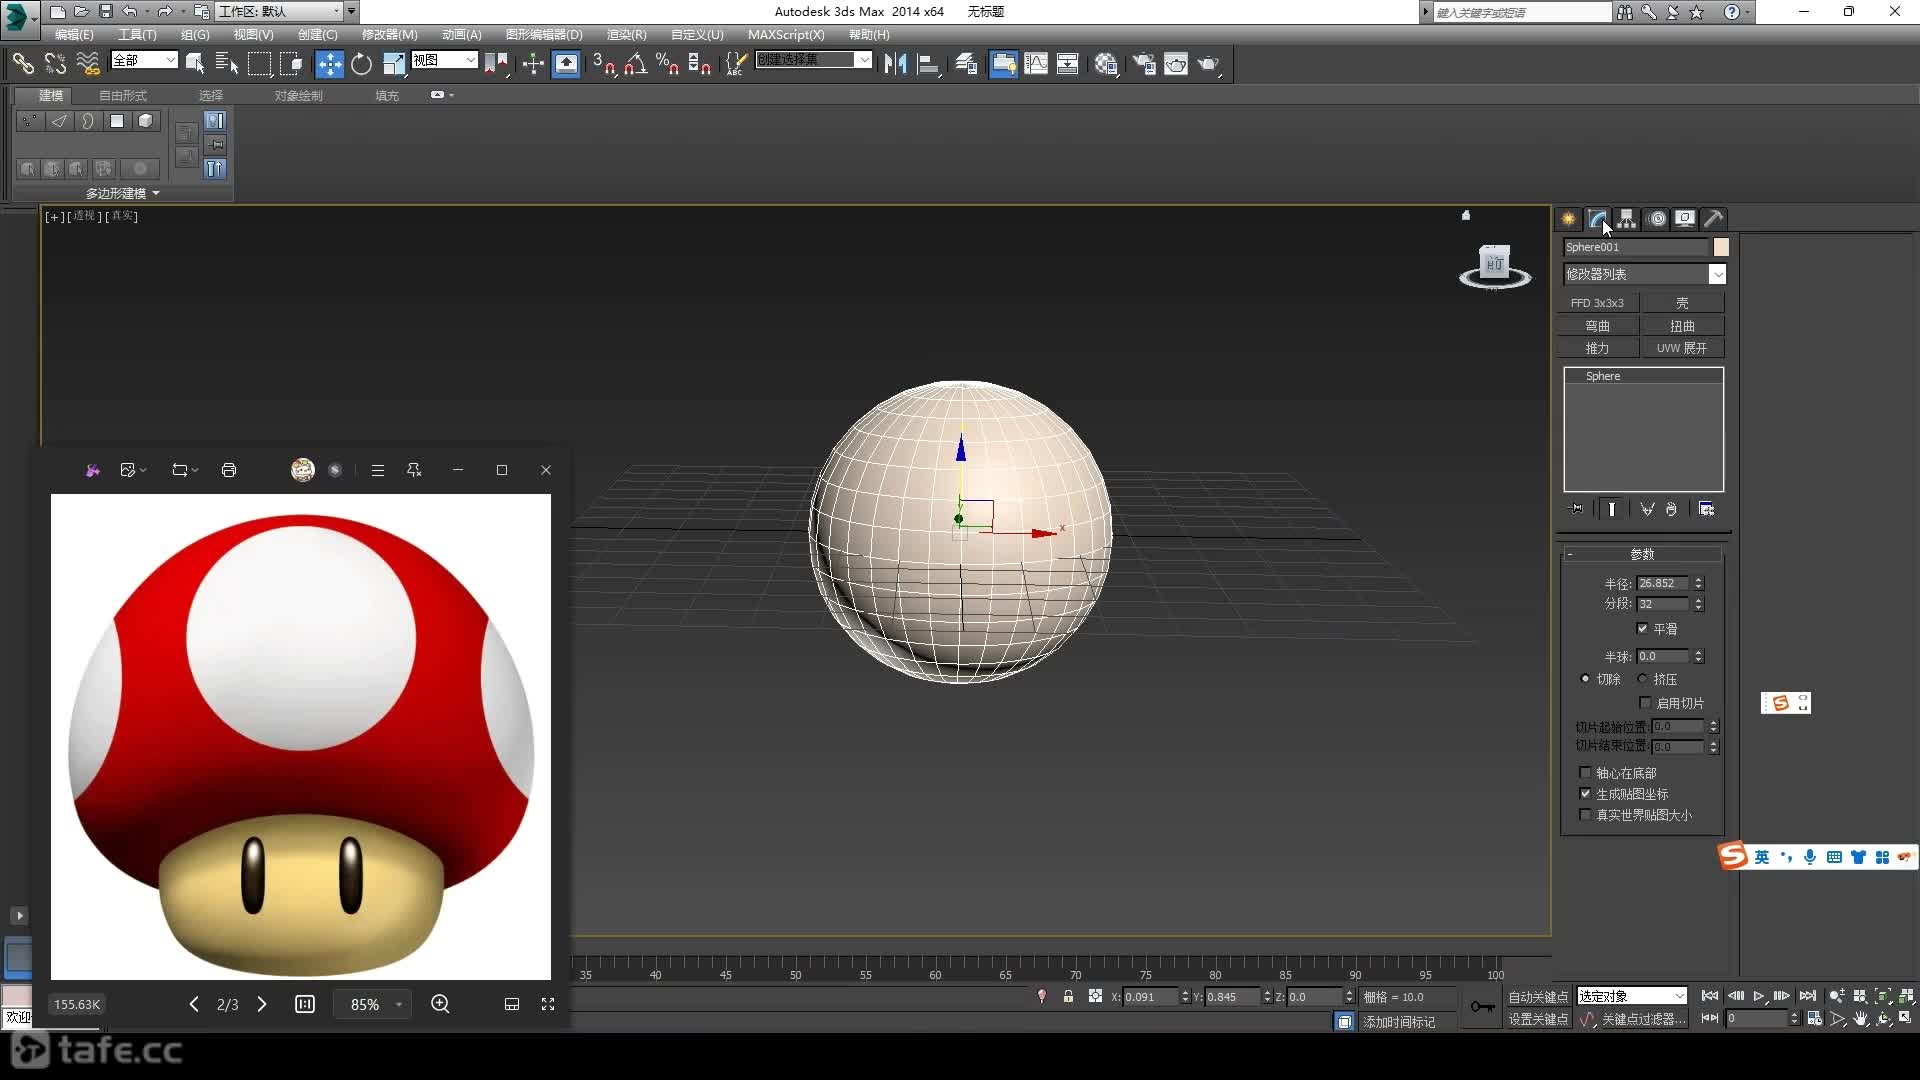Open the 全部 selection filter dropdown
The height and width of the screenshot is (1080, 1920).
tap(145, 60)
